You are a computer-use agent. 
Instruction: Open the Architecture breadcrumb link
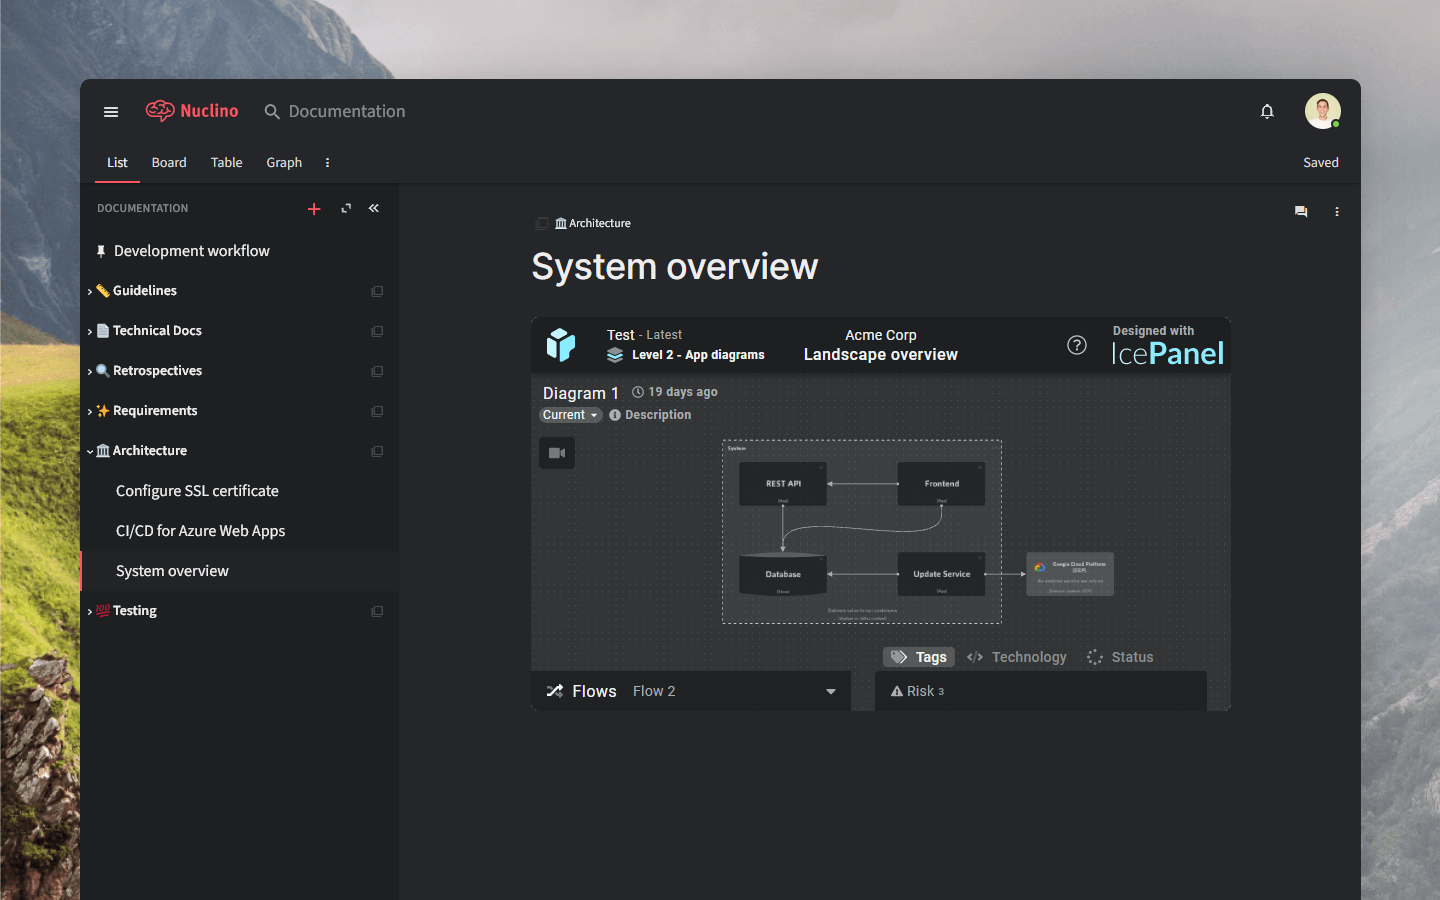(x=593, y=223)
